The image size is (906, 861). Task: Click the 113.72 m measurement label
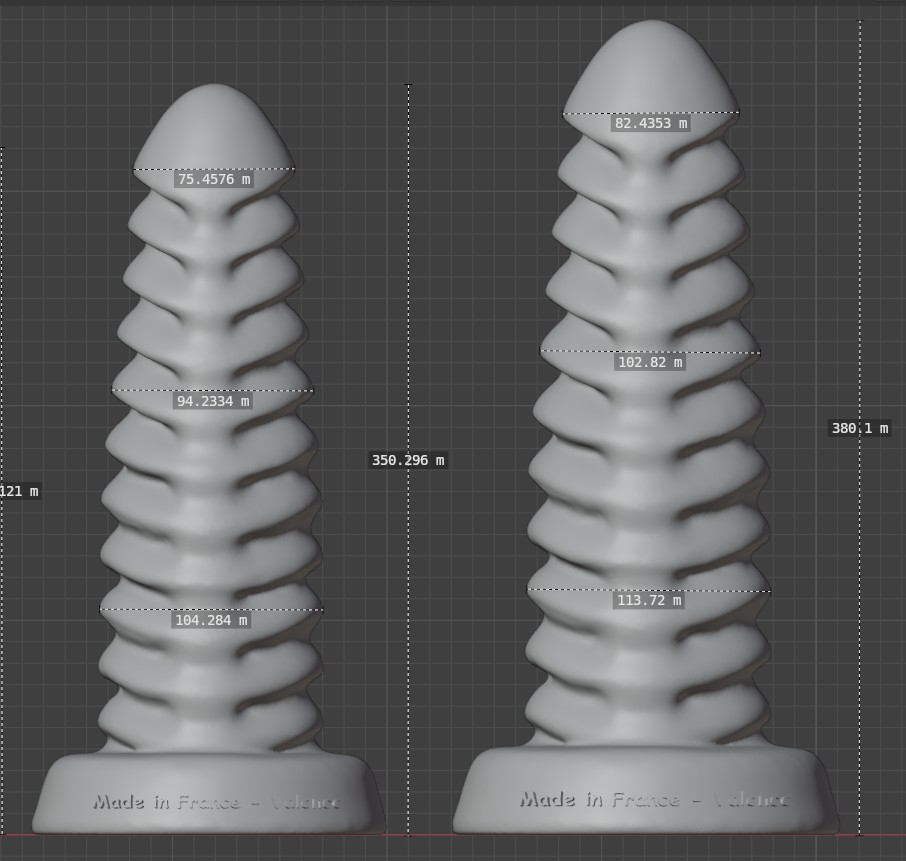[x=649, y=601]
